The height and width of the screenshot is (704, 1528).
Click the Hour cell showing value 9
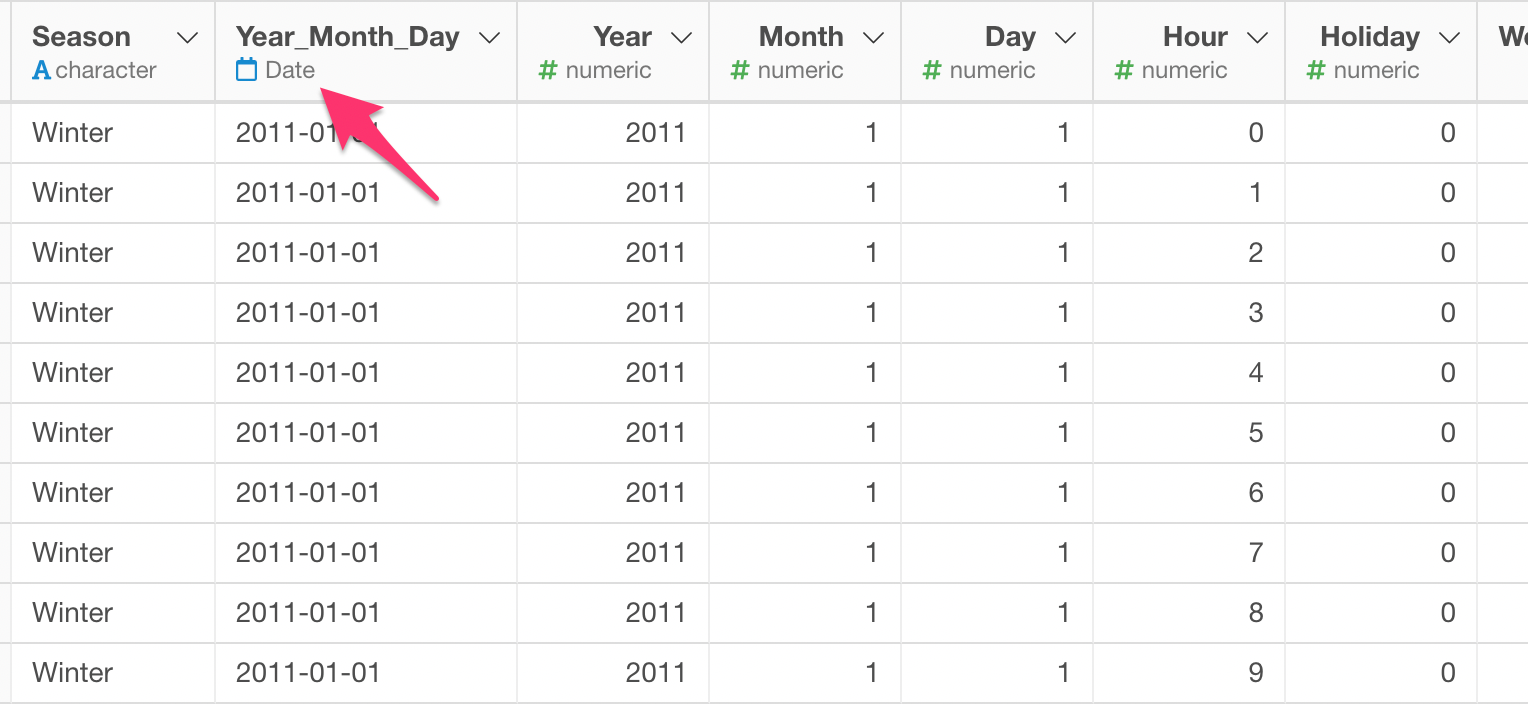pyautogui.click(x=1189, y=673)
